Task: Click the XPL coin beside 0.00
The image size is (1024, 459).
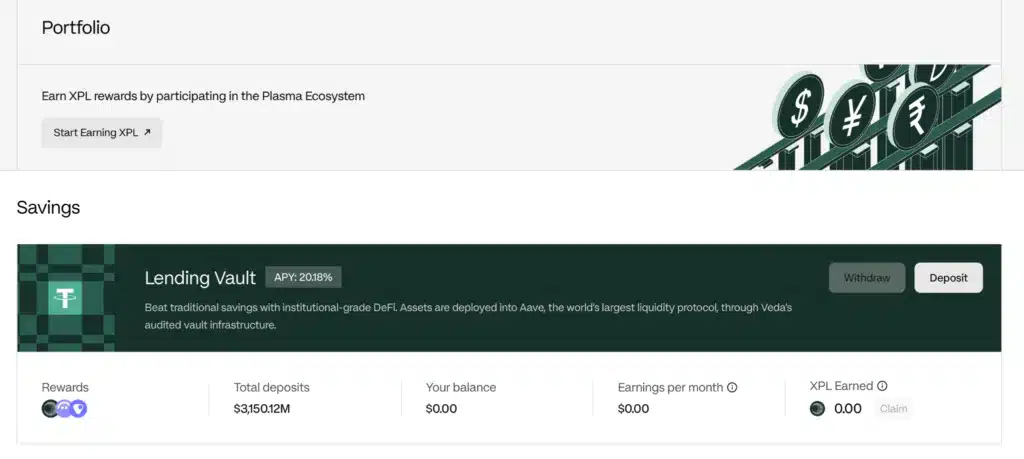Action: click(817, 408)
